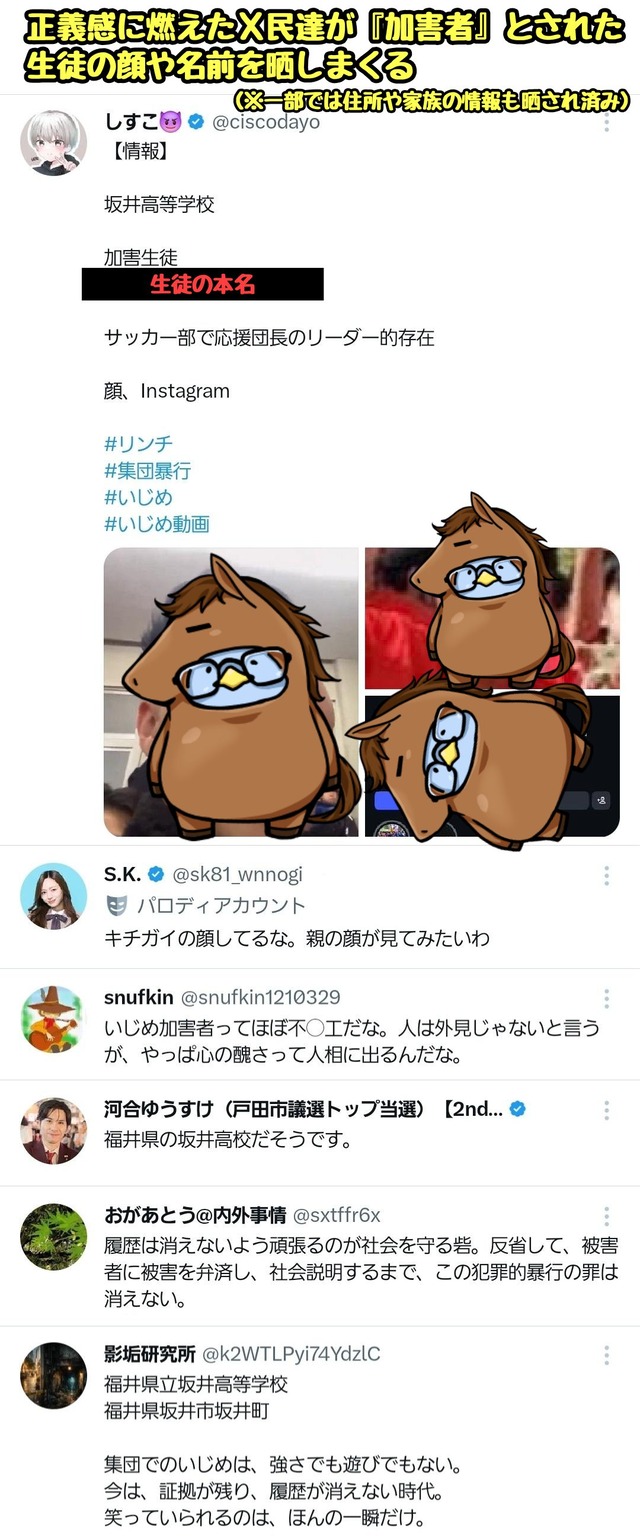This screenshot has height=1536, width=640.
Task: Open more options on 河合ゆうすけ's reply
Action: point(606,1110)
